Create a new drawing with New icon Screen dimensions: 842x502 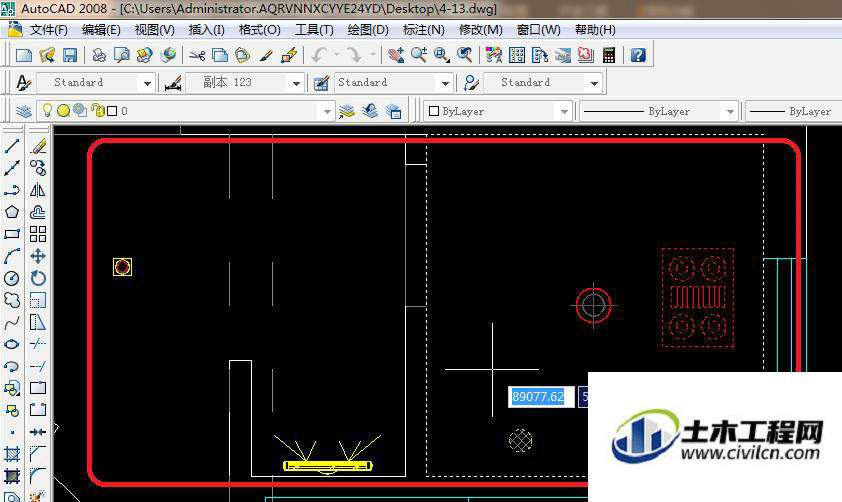(x=24, y=55)
